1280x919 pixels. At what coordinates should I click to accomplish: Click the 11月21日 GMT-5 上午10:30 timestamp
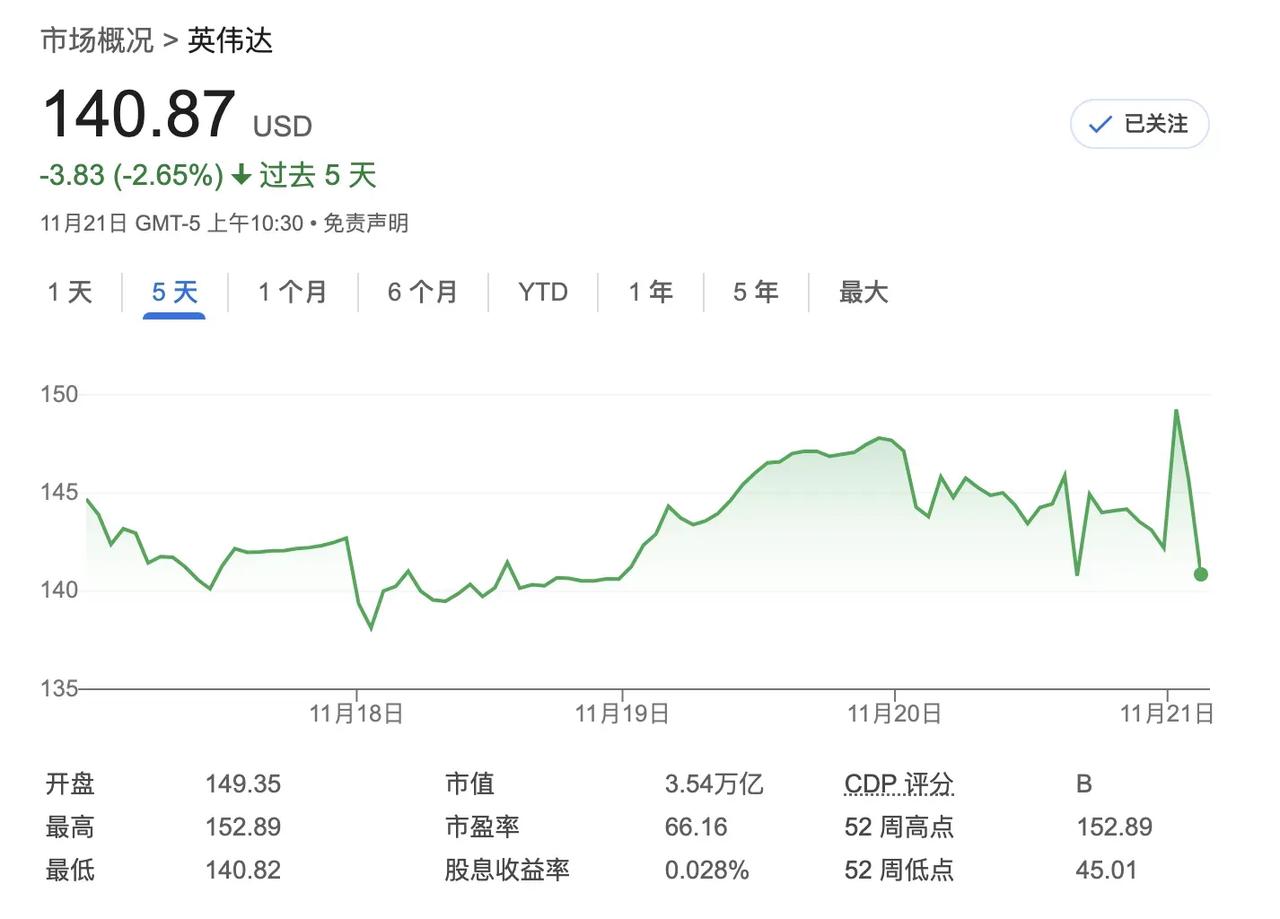(172, 223)
